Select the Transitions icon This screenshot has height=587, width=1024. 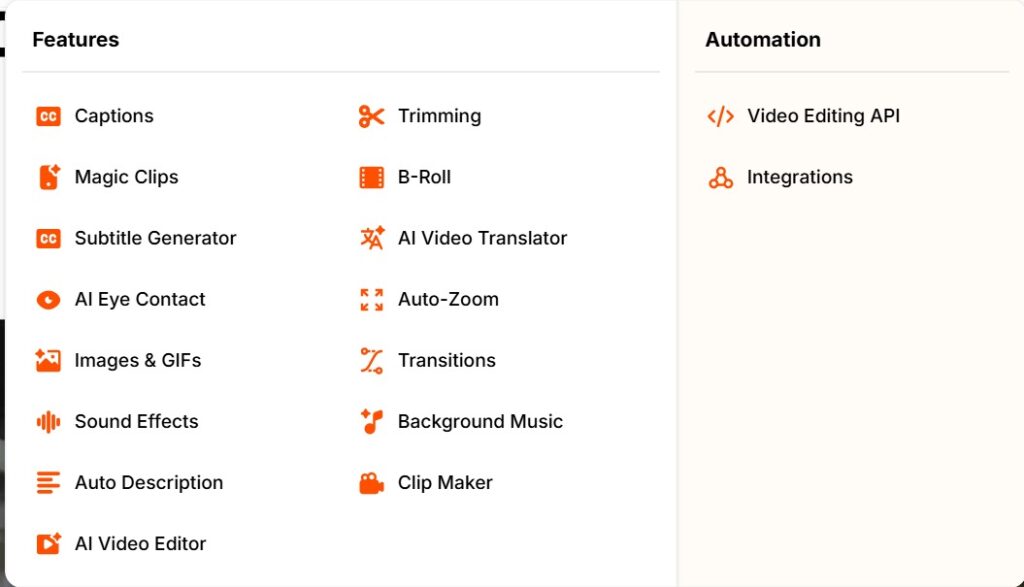(371, 360)
